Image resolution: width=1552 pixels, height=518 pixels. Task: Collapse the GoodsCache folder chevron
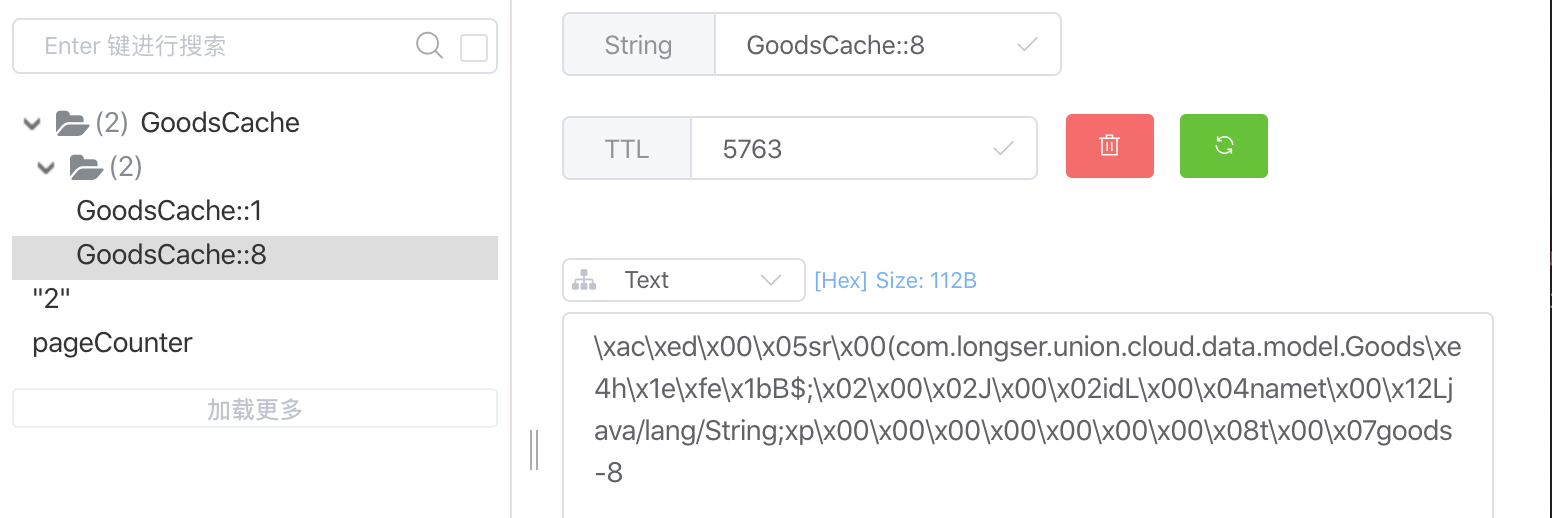[x=33, y=124]
